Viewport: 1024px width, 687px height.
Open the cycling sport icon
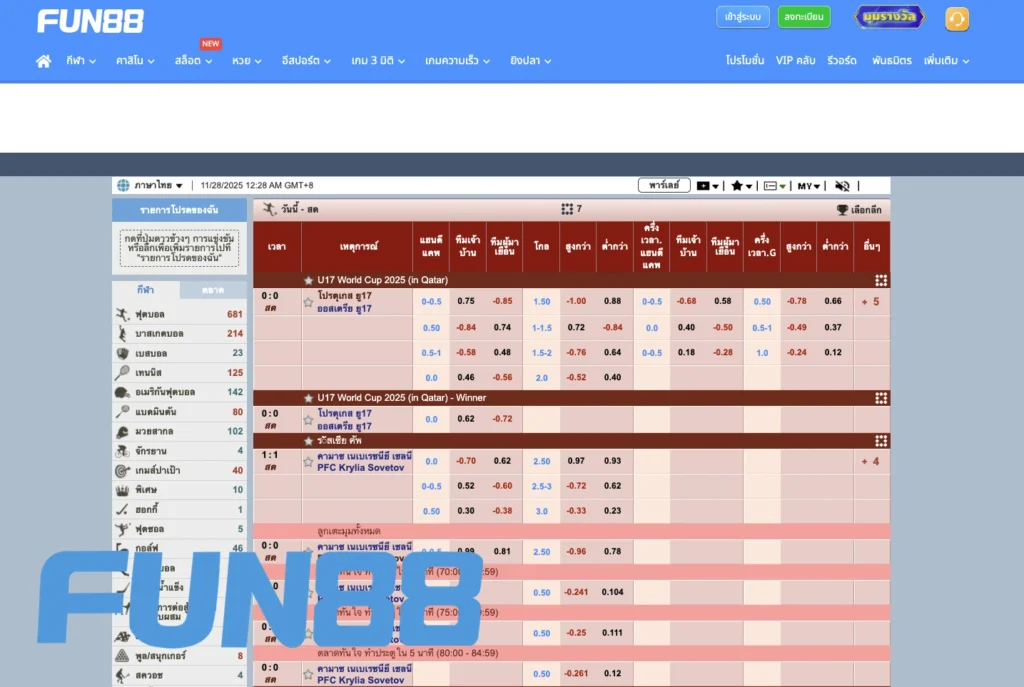[x=122, y=451]
